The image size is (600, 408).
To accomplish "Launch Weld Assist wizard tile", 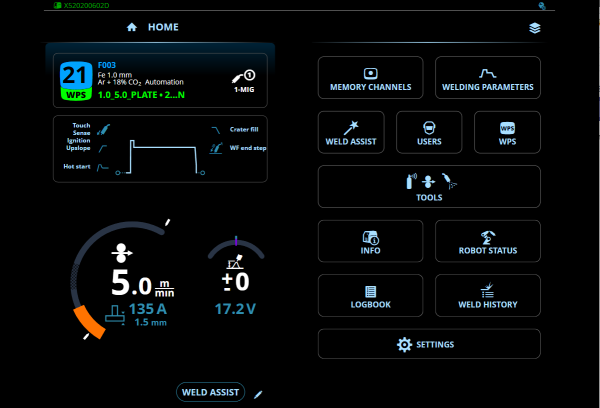I will (x=350, y=135).
